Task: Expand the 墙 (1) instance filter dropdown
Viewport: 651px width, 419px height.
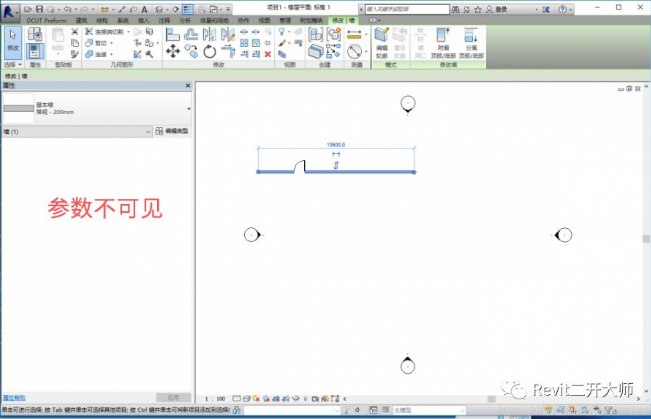Action: 77,132
